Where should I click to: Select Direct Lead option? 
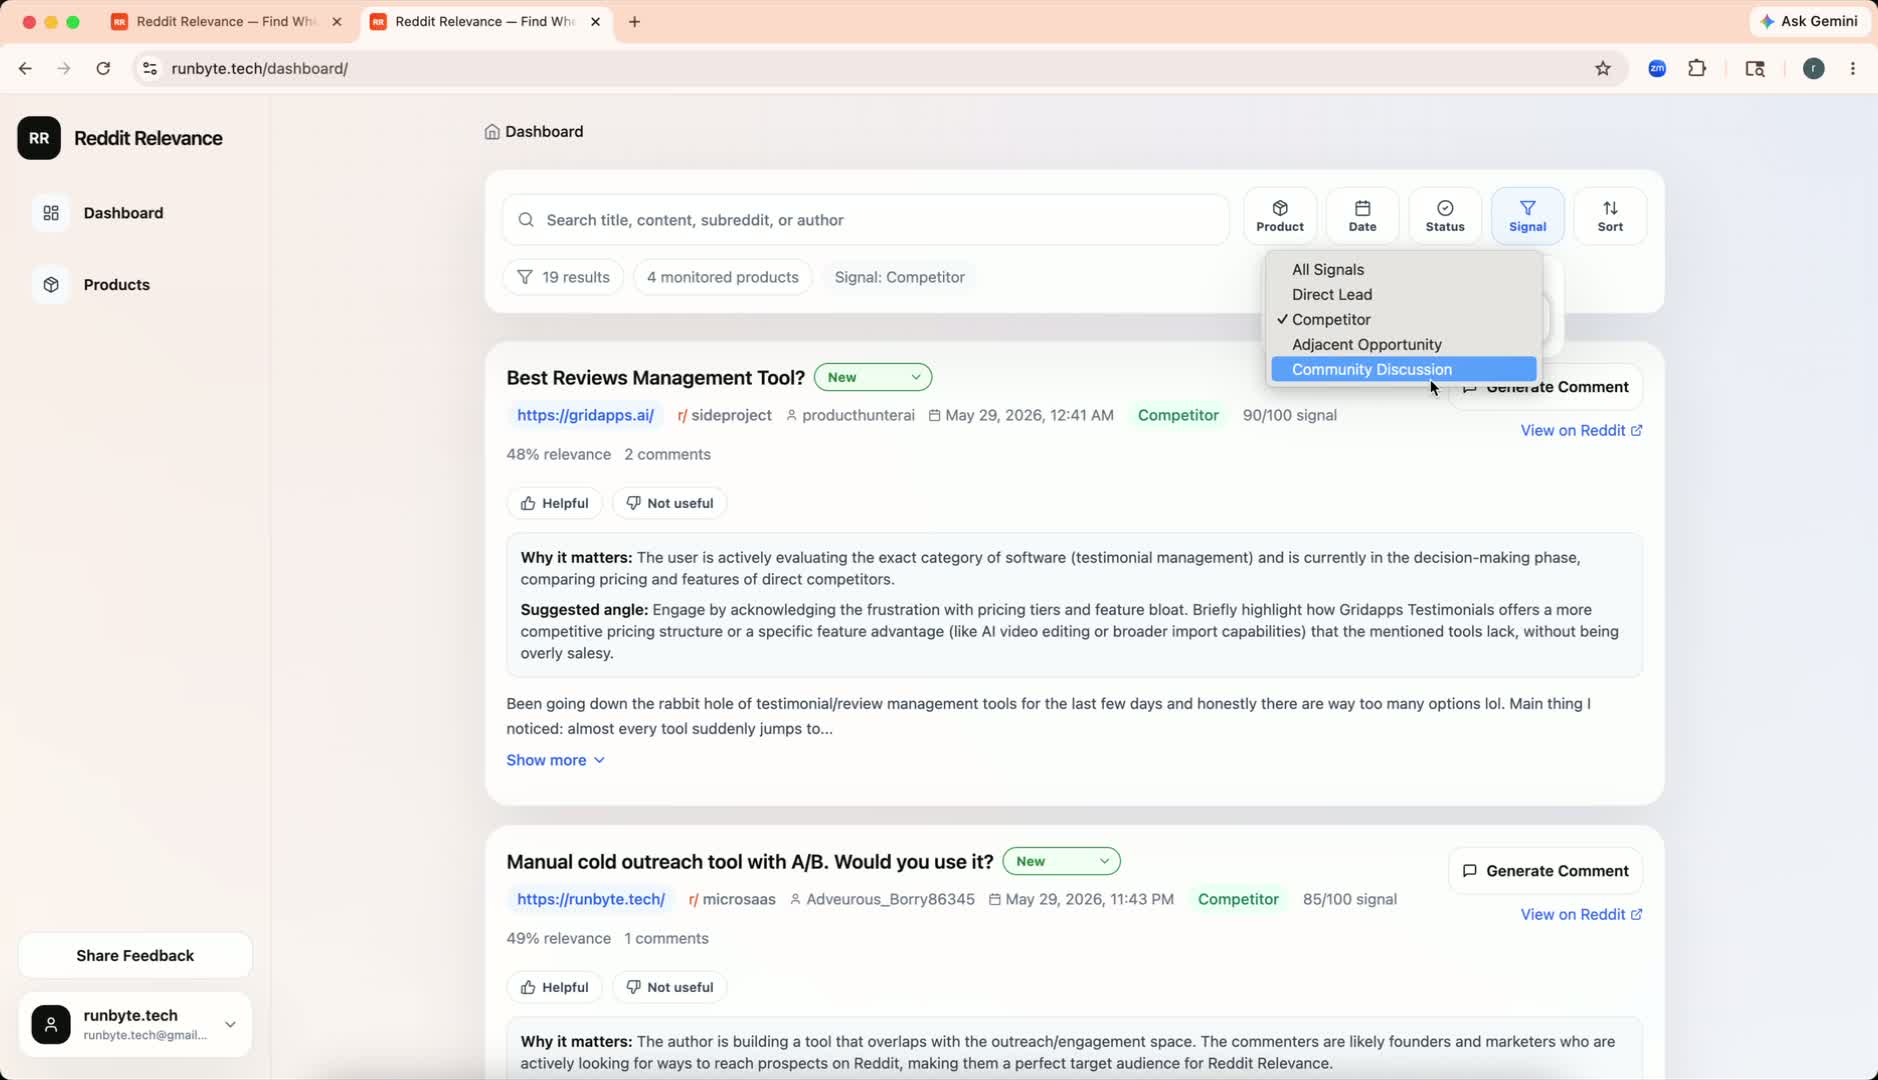point(1404,294)
